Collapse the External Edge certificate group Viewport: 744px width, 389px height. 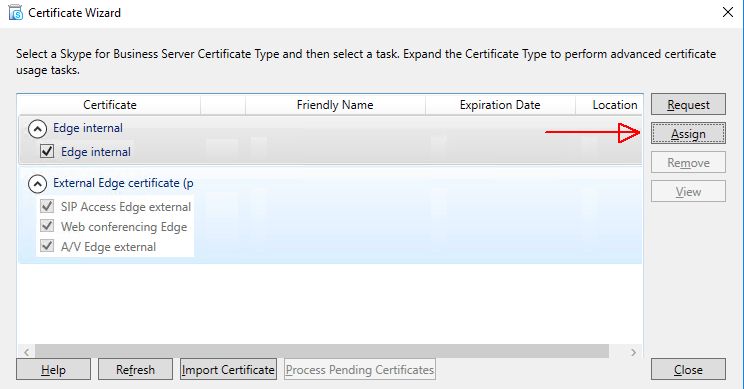pyautogui.click(x=37, y=184)
